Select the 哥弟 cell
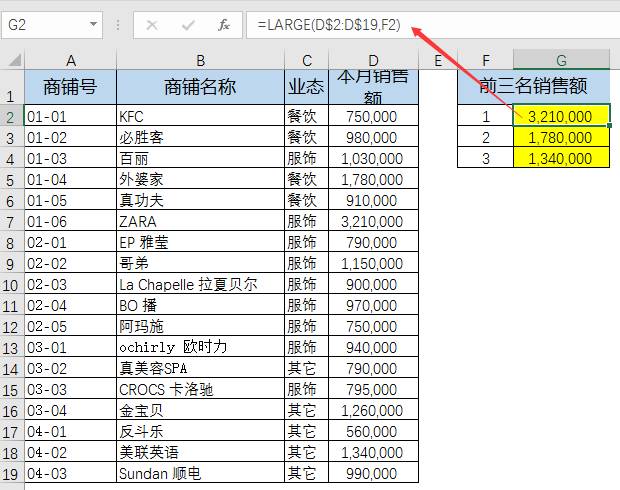Screen dimensions: 620x490 click(200, 262)
